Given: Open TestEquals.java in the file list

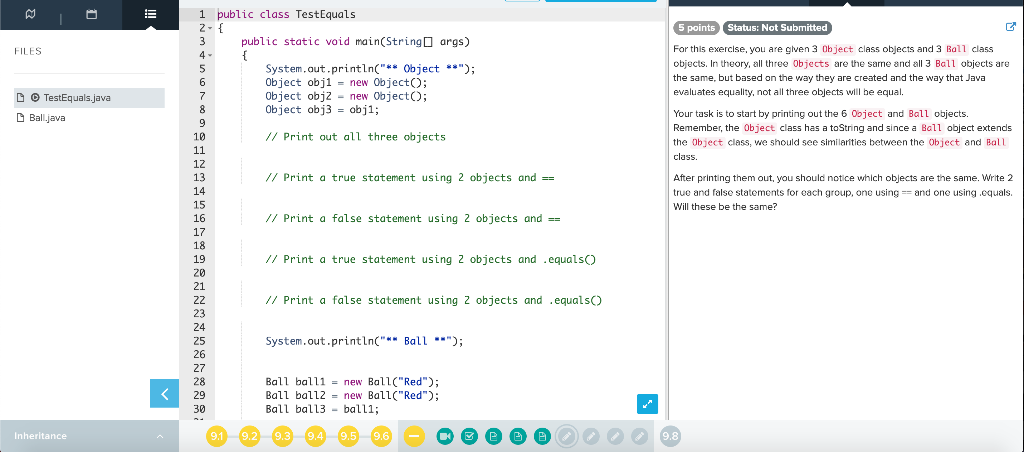Looking at the screenshot, I should click(89, 98).
